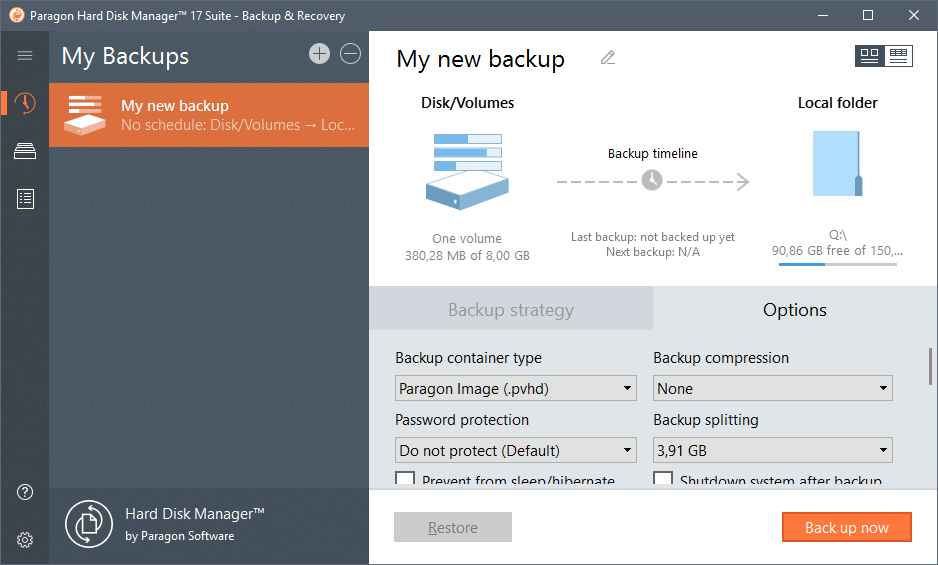Open settings gear in sidebar
938x565 pixels.
(x=25, y=540)
